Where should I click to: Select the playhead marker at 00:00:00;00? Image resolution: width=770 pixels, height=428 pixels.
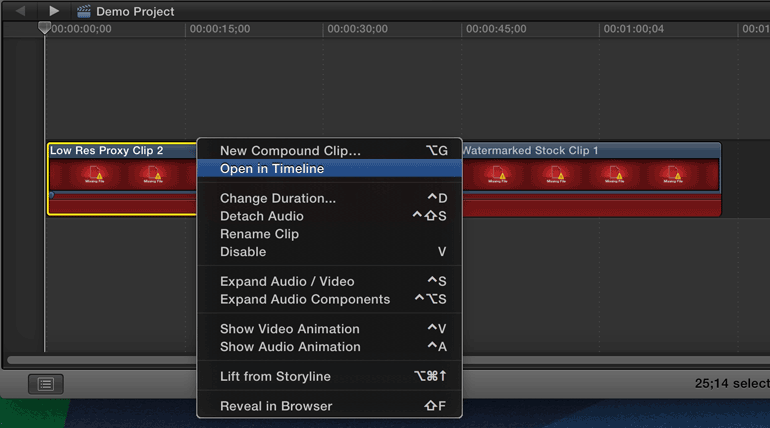[x=45, y=27]
